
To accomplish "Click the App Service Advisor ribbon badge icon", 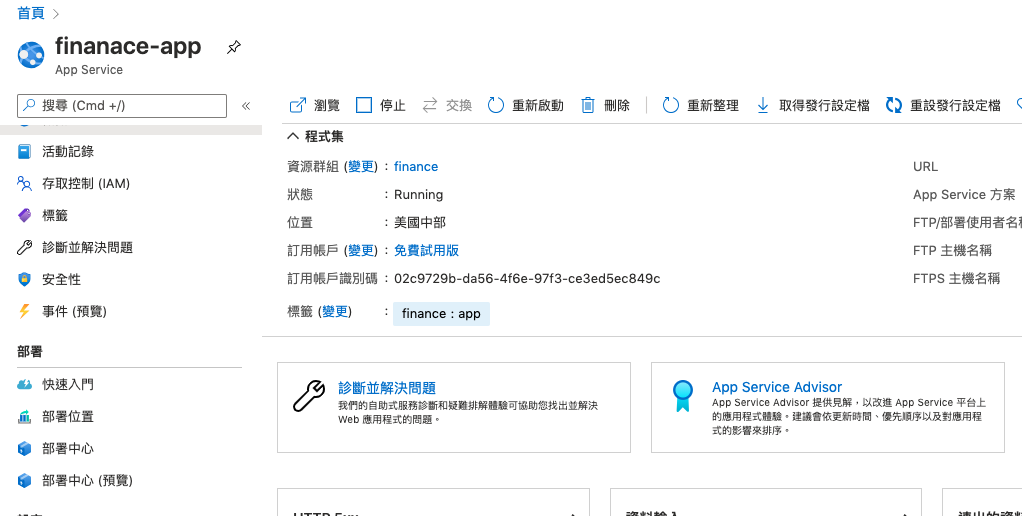I will click(682, 396).
